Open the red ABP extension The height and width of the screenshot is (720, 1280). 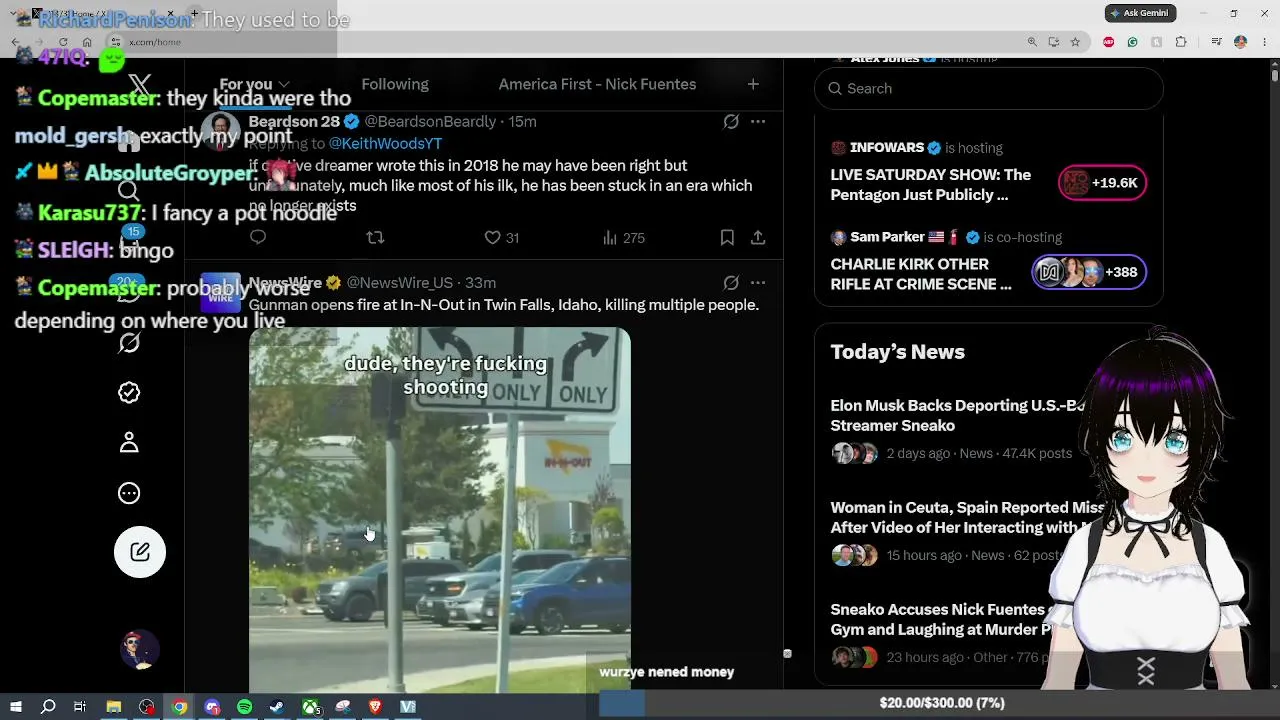pyautogui.click(x=1108, y=42)
